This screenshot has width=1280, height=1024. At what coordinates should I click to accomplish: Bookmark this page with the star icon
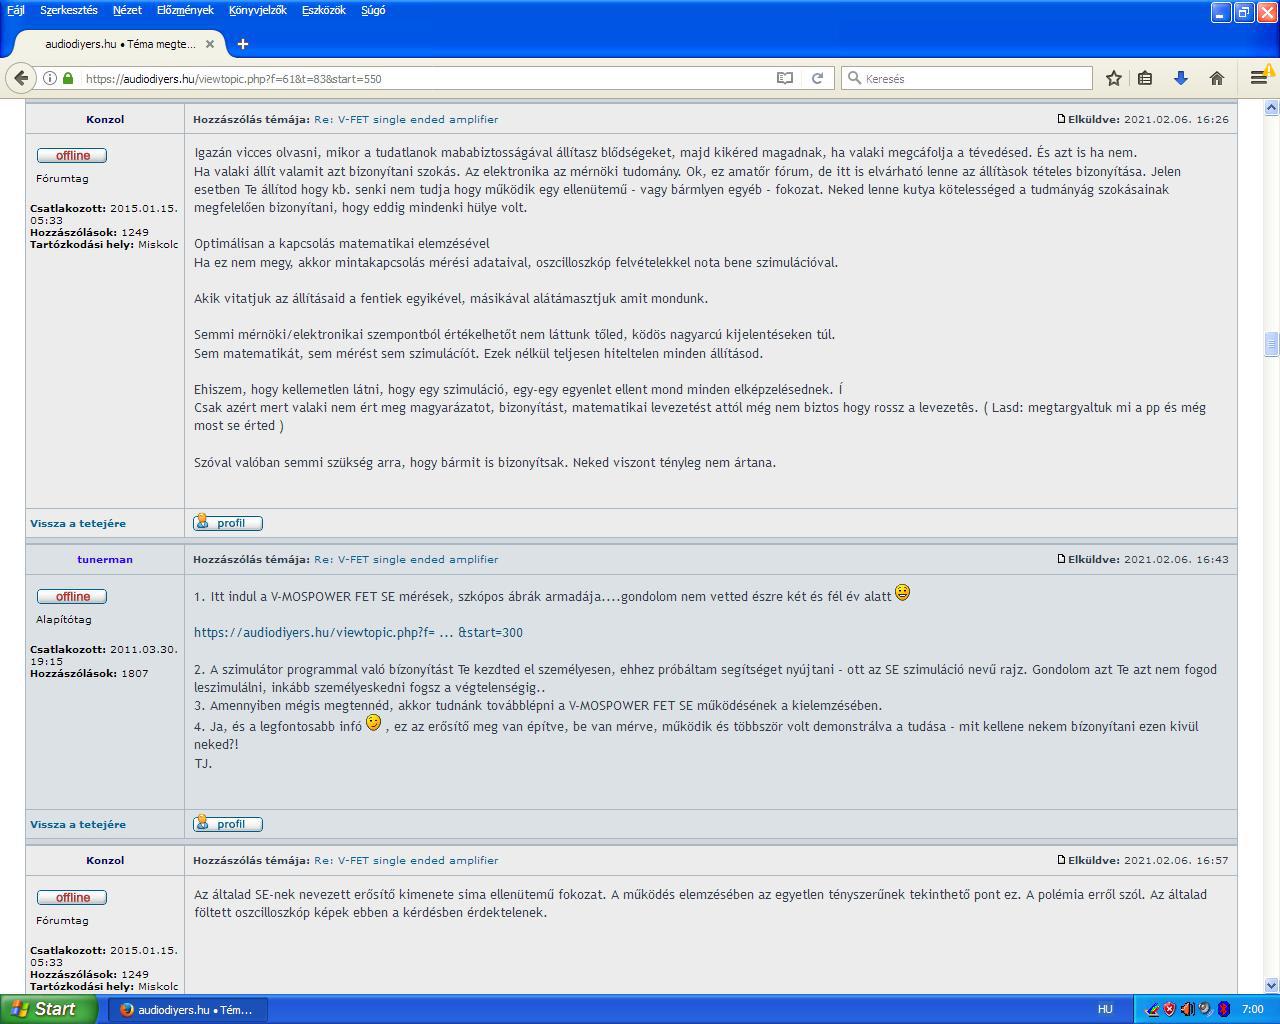(x=1114, y=78)
